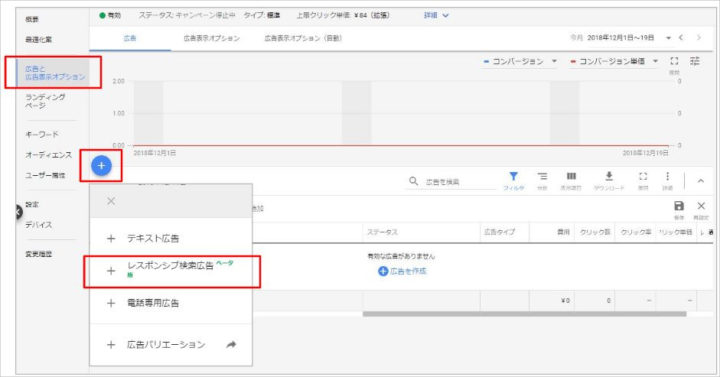Viewport: 720px width, 377px height.
Task: Click the blue plus button to create an ad
Action: [x=101, y=166]
